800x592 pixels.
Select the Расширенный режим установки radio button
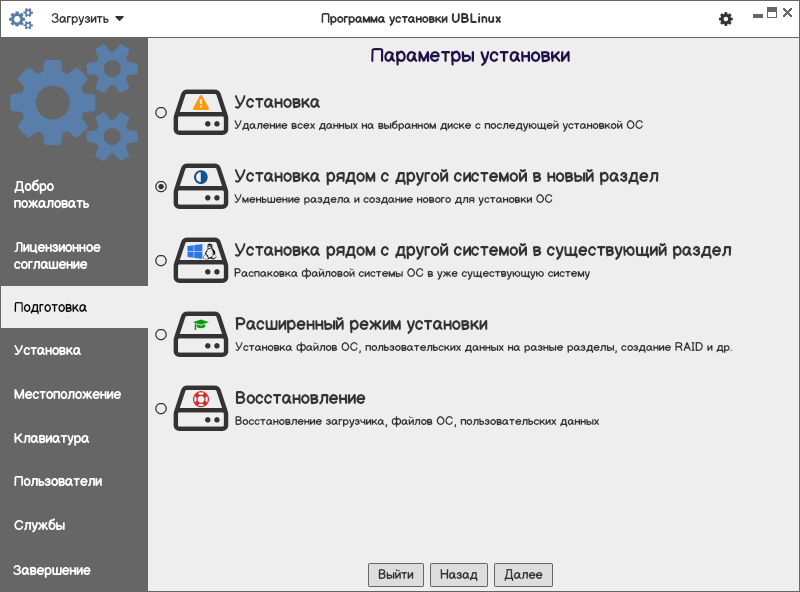tap(161, 334)
